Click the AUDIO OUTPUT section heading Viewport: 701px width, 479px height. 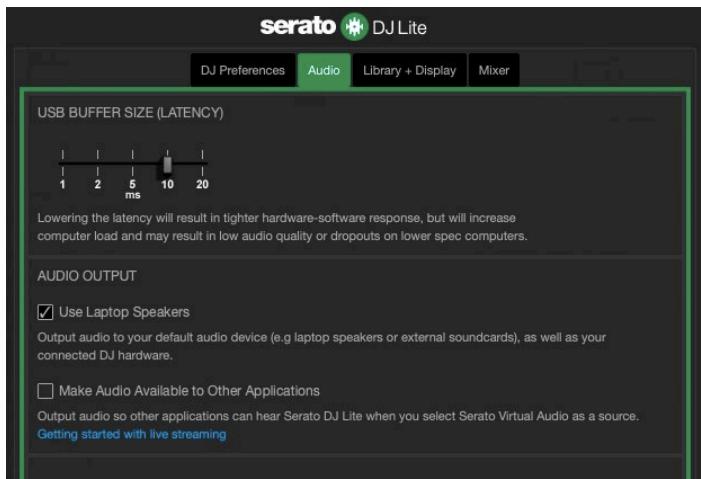click(x=87, y=276)
